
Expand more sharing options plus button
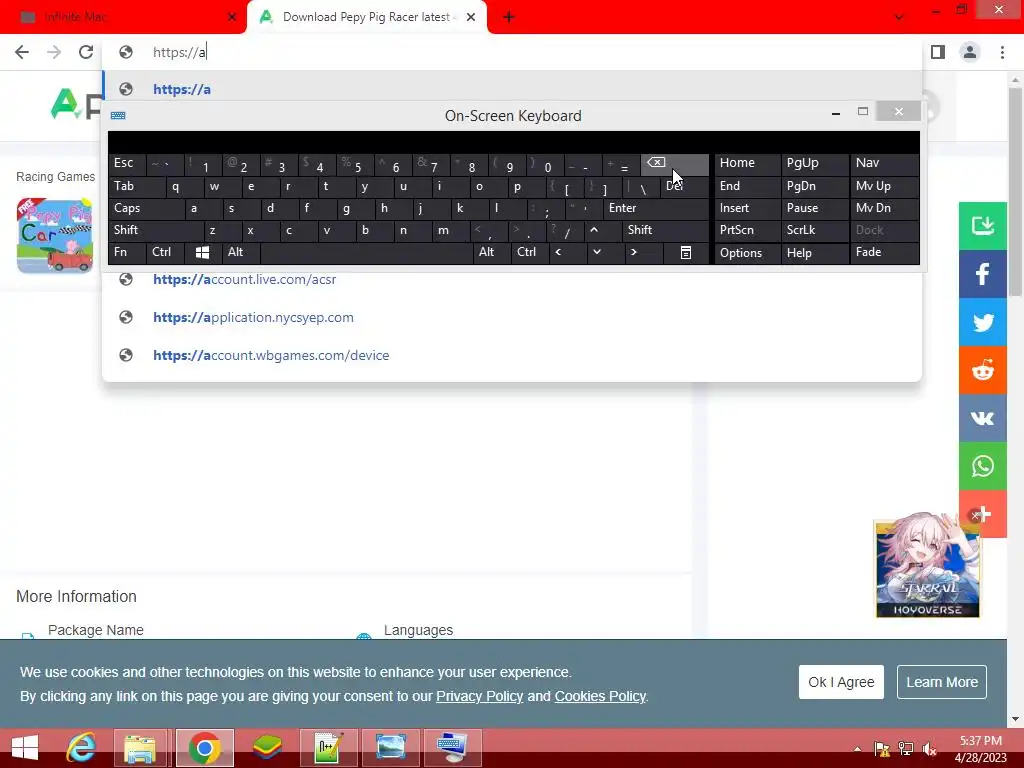(986, 514)
